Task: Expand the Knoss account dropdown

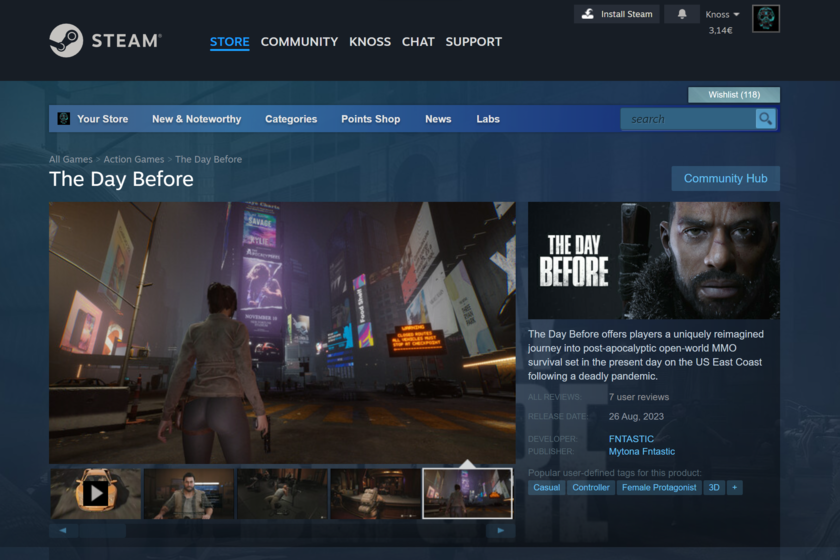Action: [x=722, y=14]
